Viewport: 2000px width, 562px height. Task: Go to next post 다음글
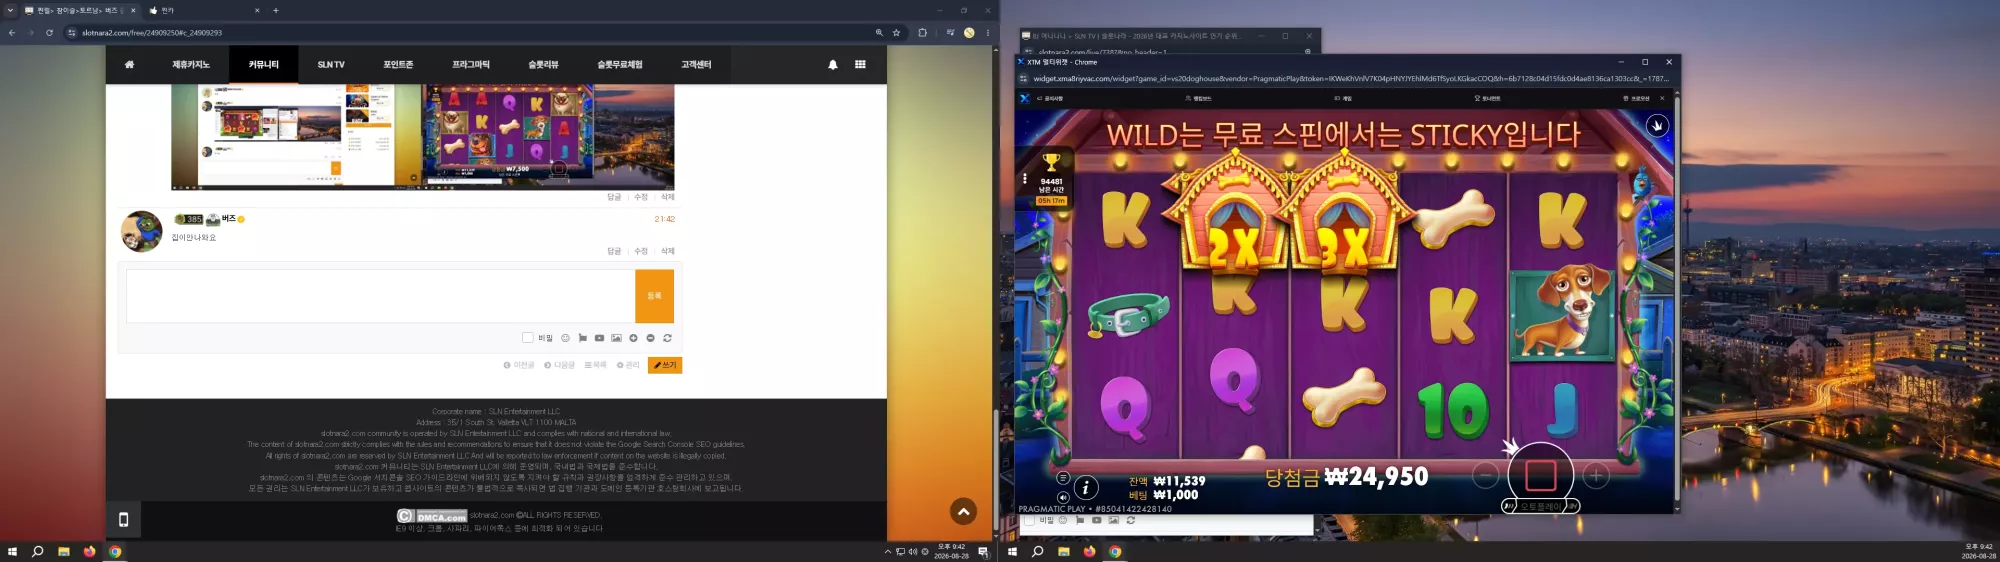[x=559, y=365]
